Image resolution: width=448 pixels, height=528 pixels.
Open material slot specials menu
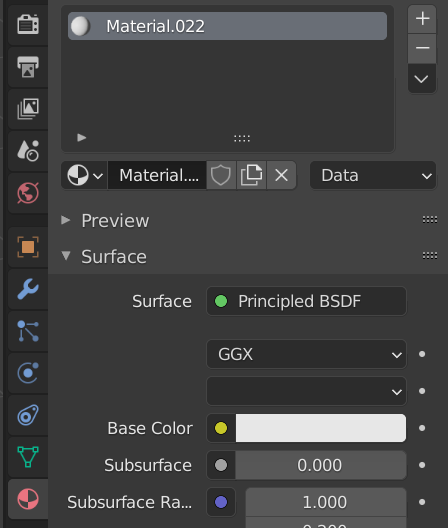pos(422,79)
